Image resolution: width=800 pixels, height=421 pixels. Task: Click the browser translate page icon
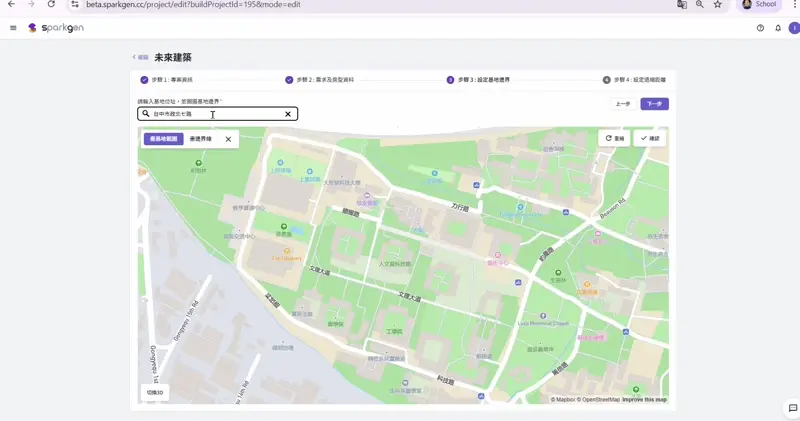pyautogui.click(x=682, y=4)
